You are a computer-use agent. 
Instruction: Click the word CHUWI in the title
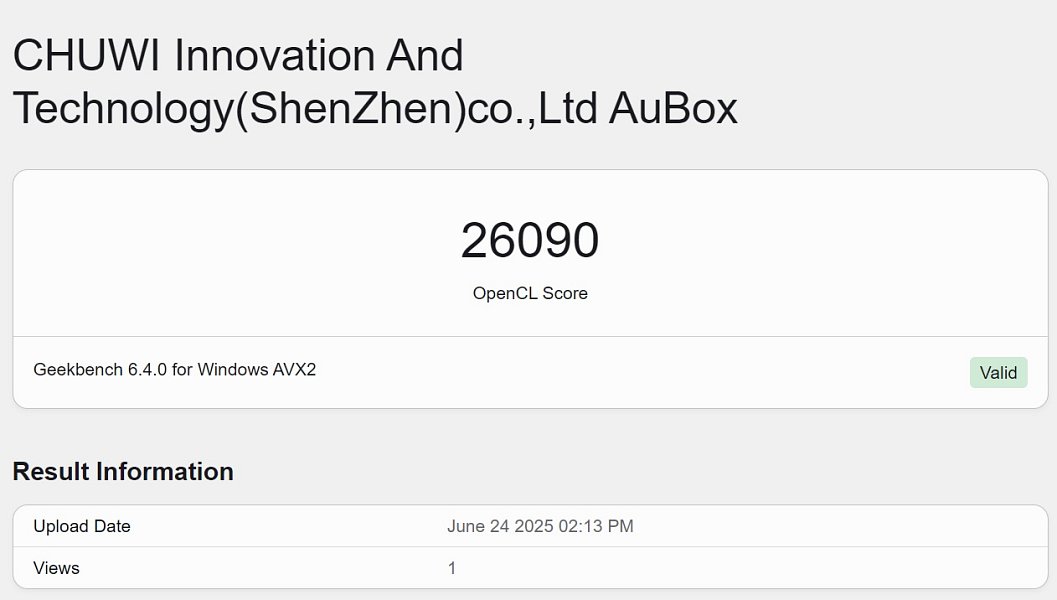pos(88,56)
